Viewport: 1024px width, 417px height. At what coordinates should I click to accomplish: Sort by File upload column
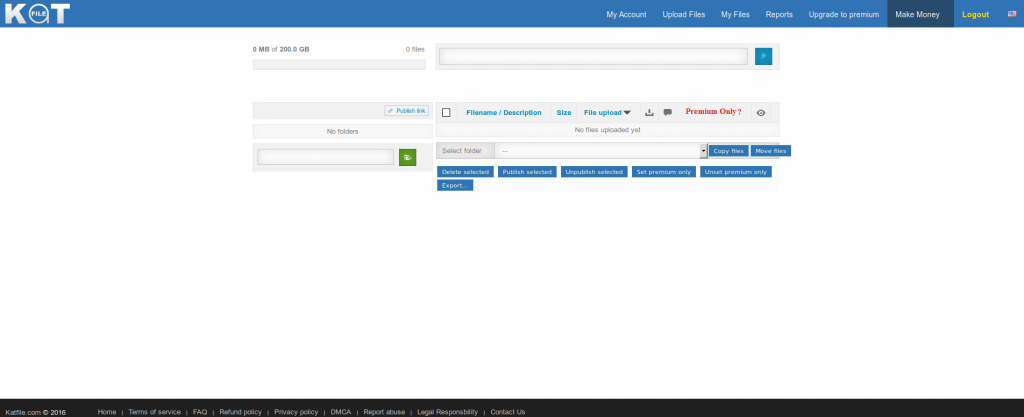(607, 113)
